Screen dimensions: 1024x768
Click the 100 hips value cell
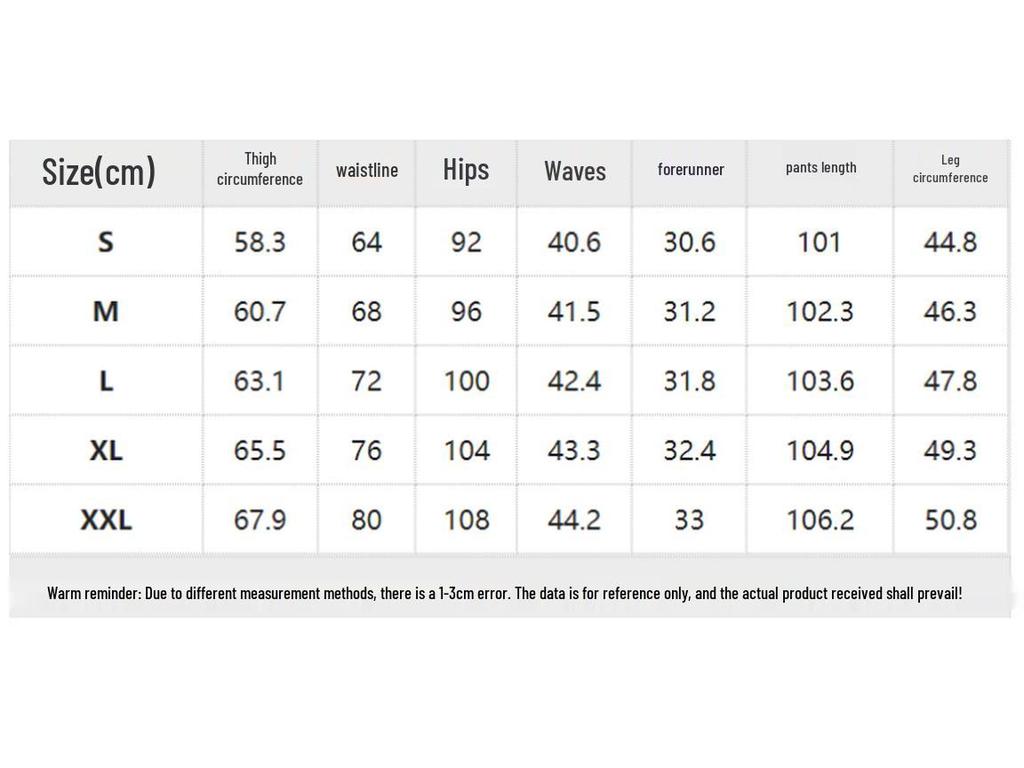tap(466, 381)
